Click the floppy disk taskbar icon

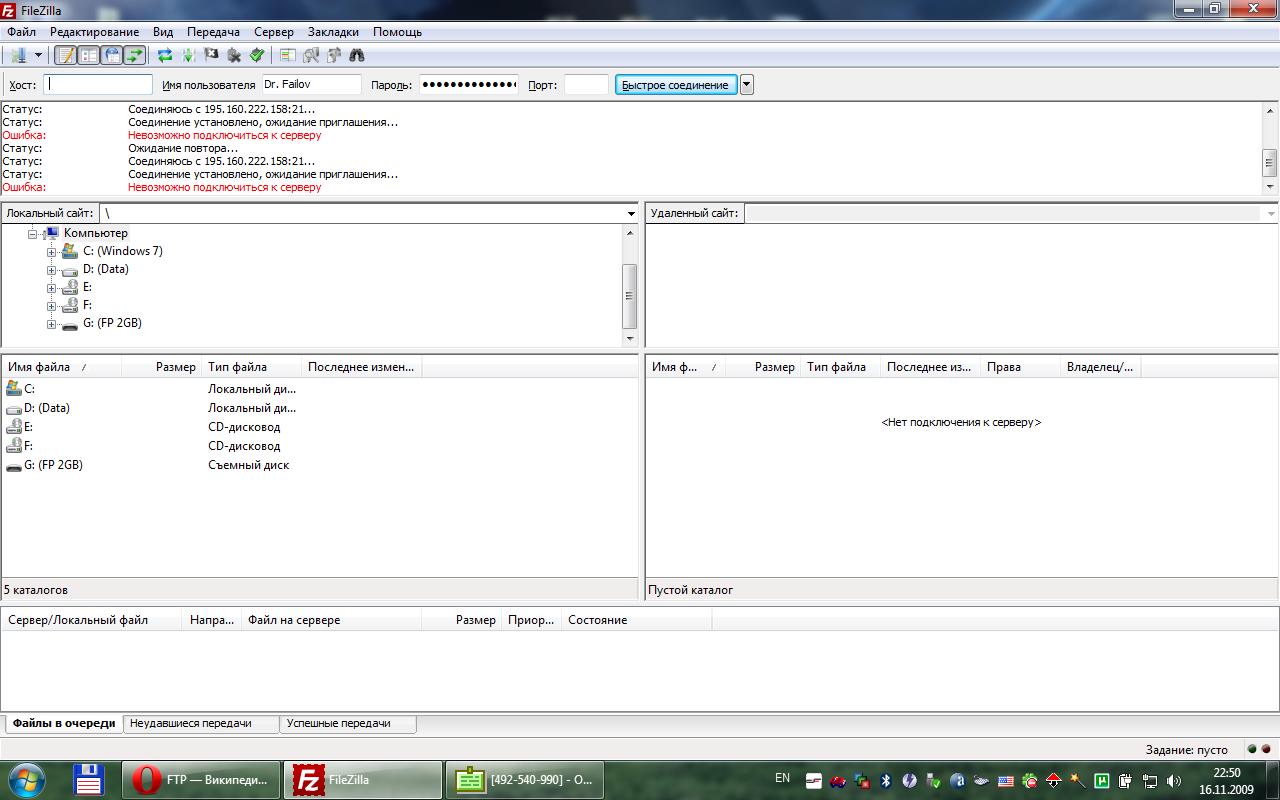pyautogui.click(x=88, y=780)
